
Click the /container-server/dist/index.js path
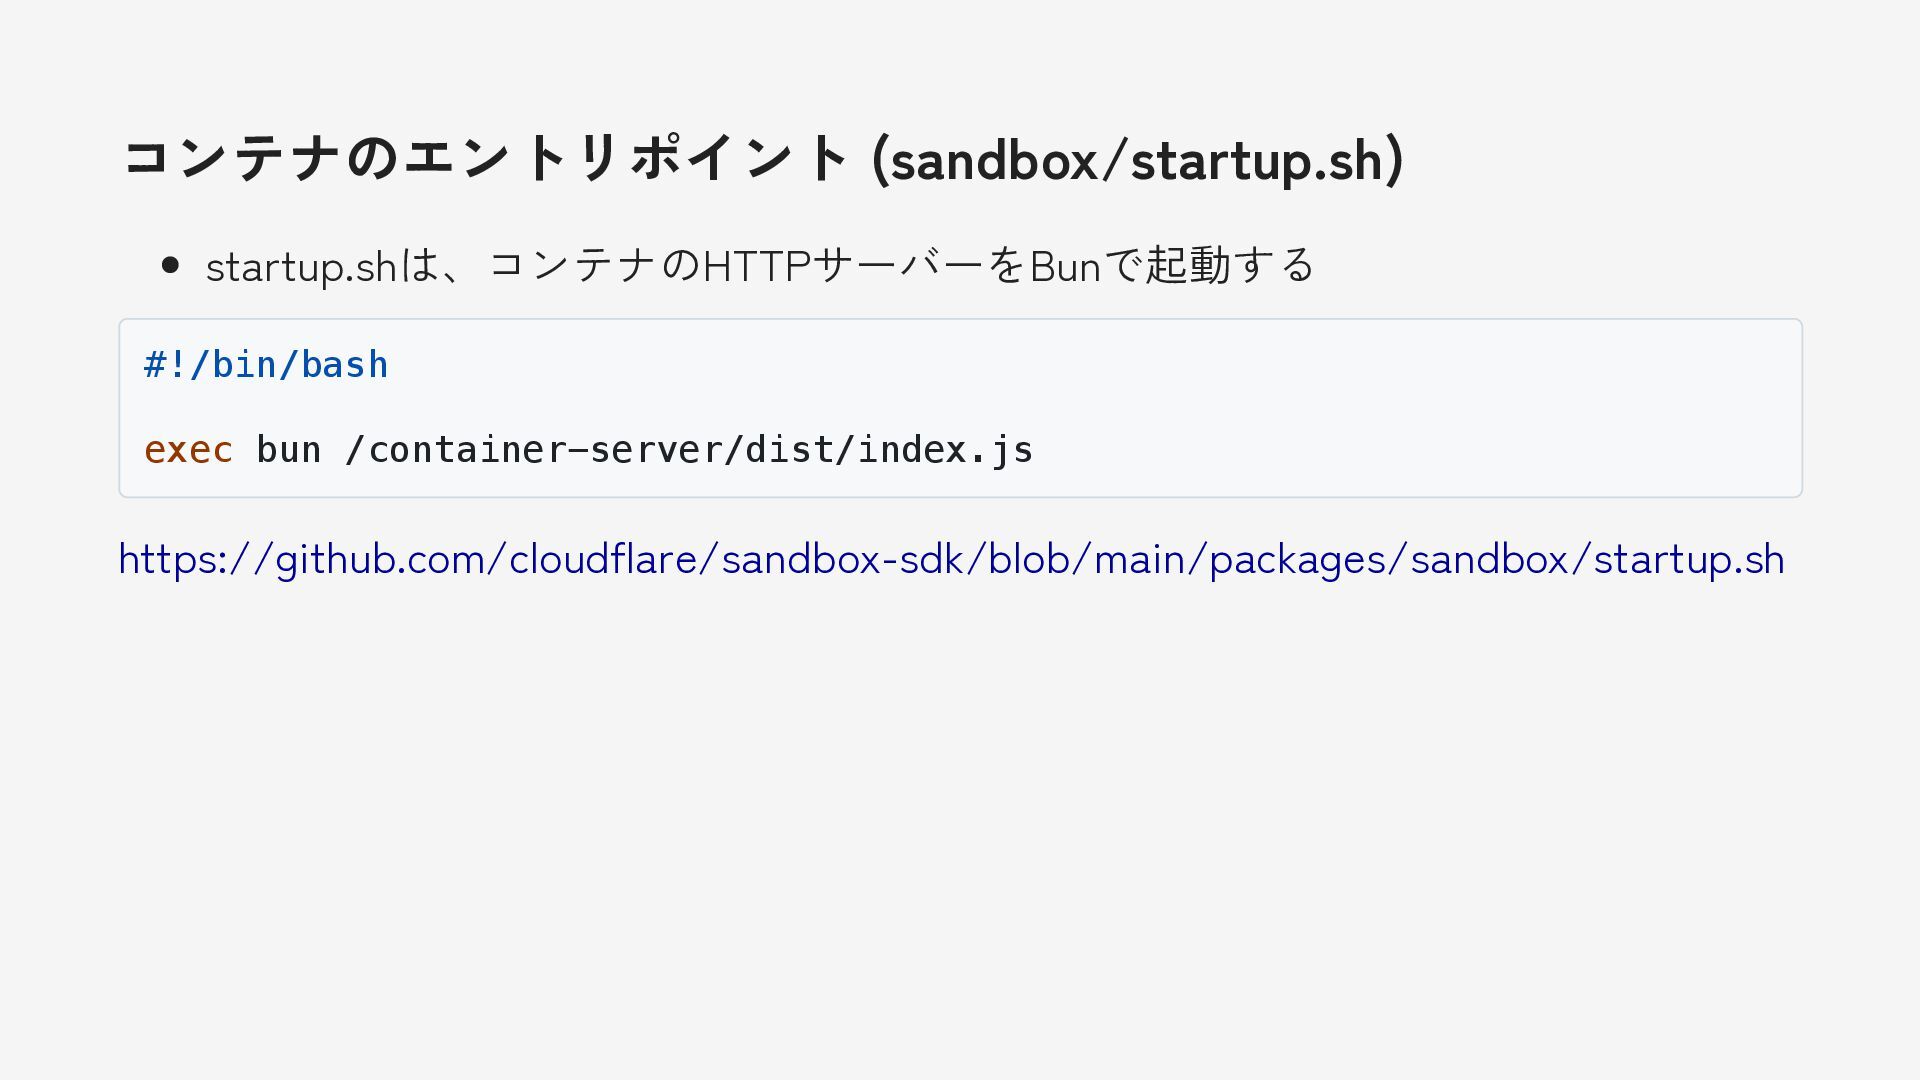(689, 450)
